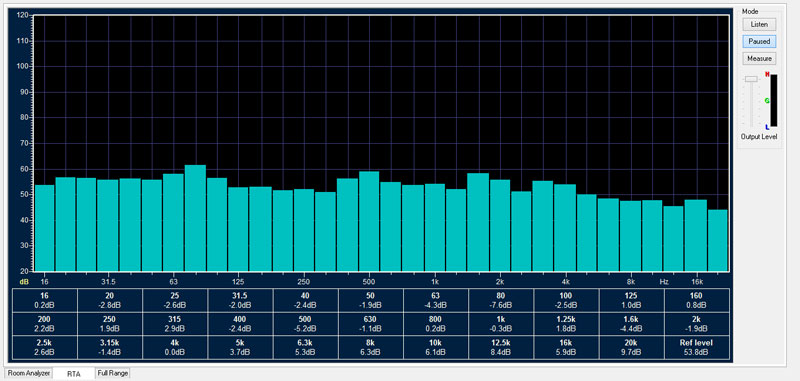The width and height of the screenshot is (800, 381).
Task: Switch to Listen mode
Action: tap(759, 24)
